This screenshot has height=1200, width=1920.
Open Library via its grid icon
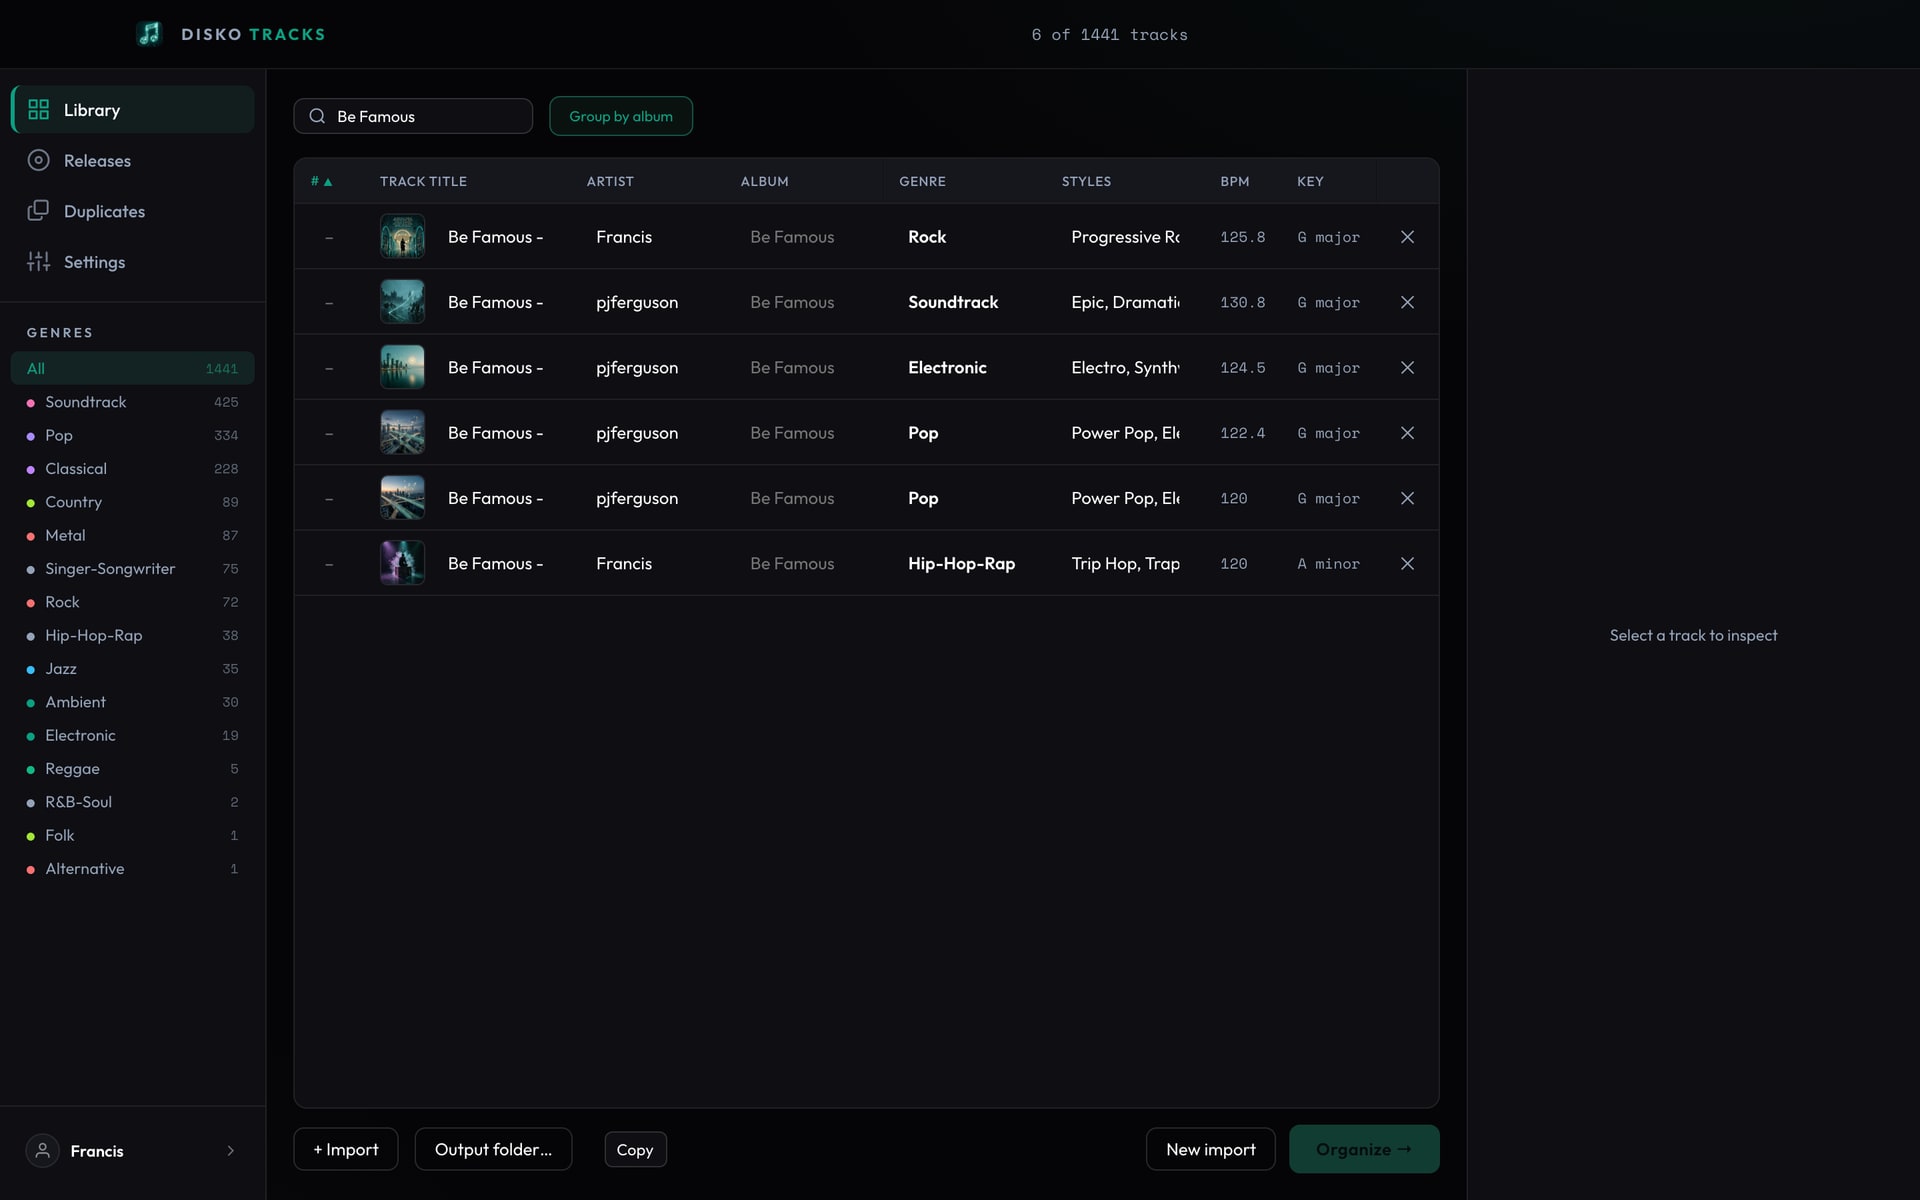(39, 110)
